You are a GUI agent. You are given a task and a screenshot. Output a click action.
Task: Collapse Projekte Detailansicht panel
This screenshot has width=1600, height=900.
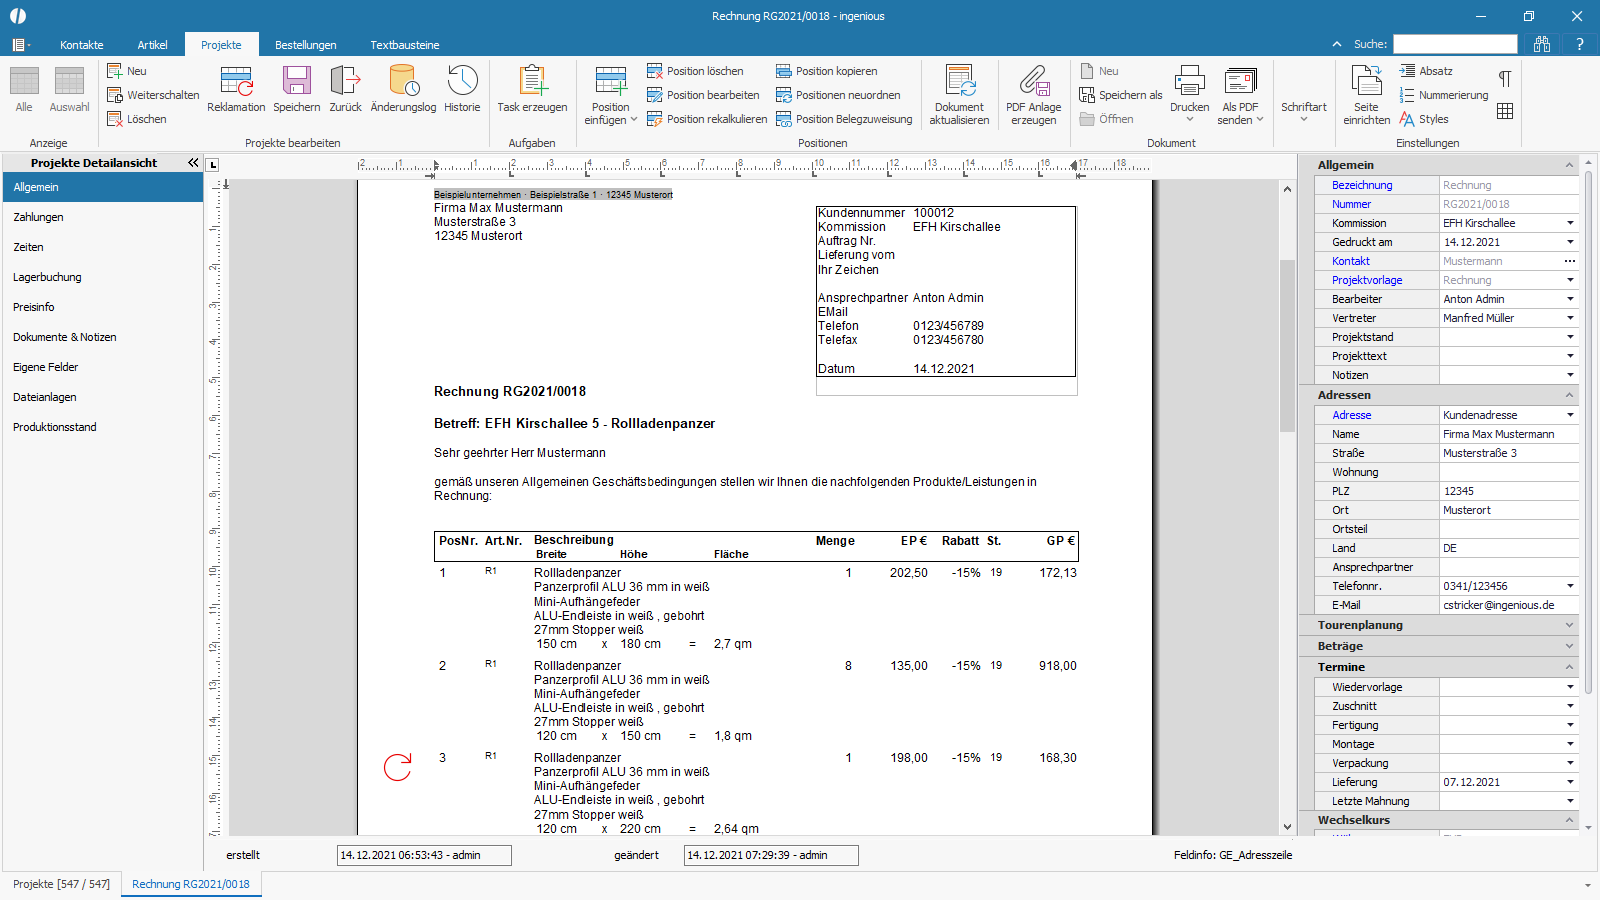click(x=193, y=162)
